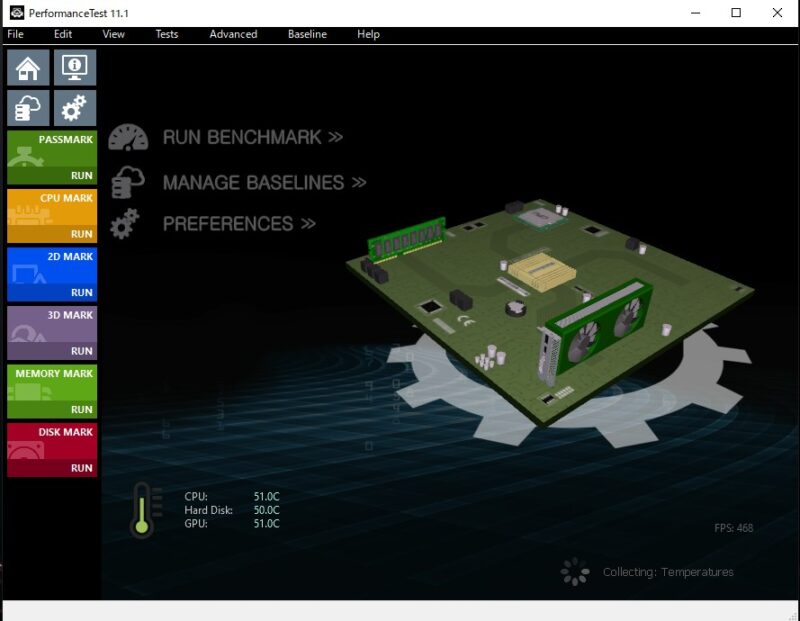Open the Edit menu
The image size is (800, 621).
click(63, 34)
